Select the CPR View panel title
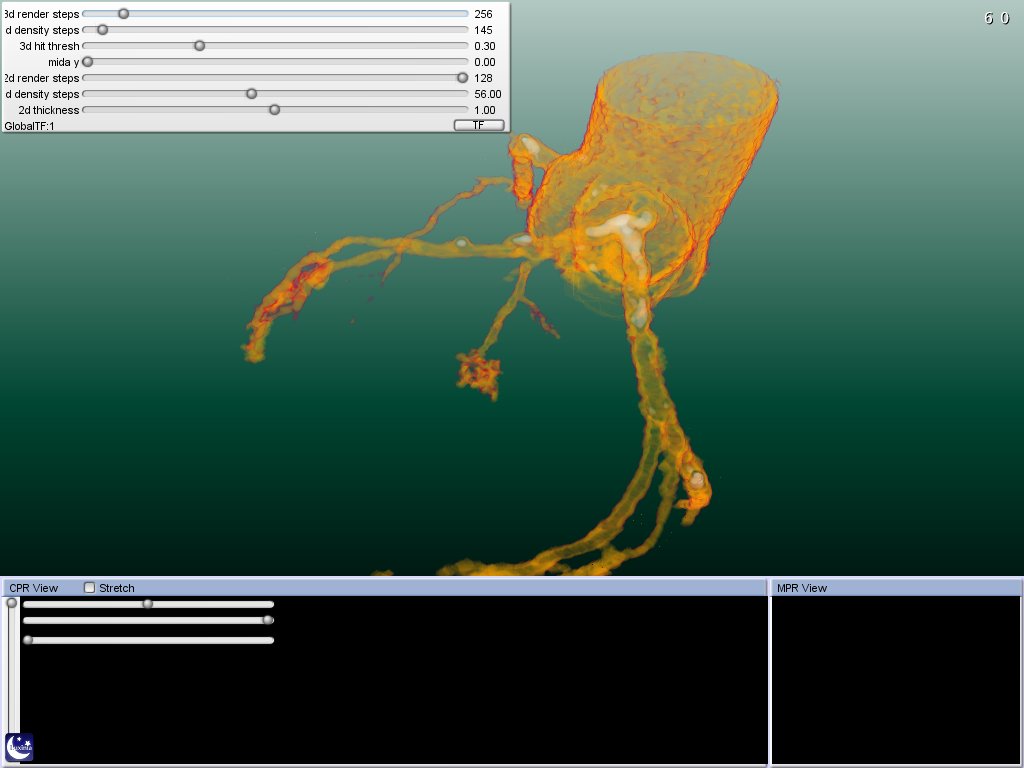 [x=34, y=588]
